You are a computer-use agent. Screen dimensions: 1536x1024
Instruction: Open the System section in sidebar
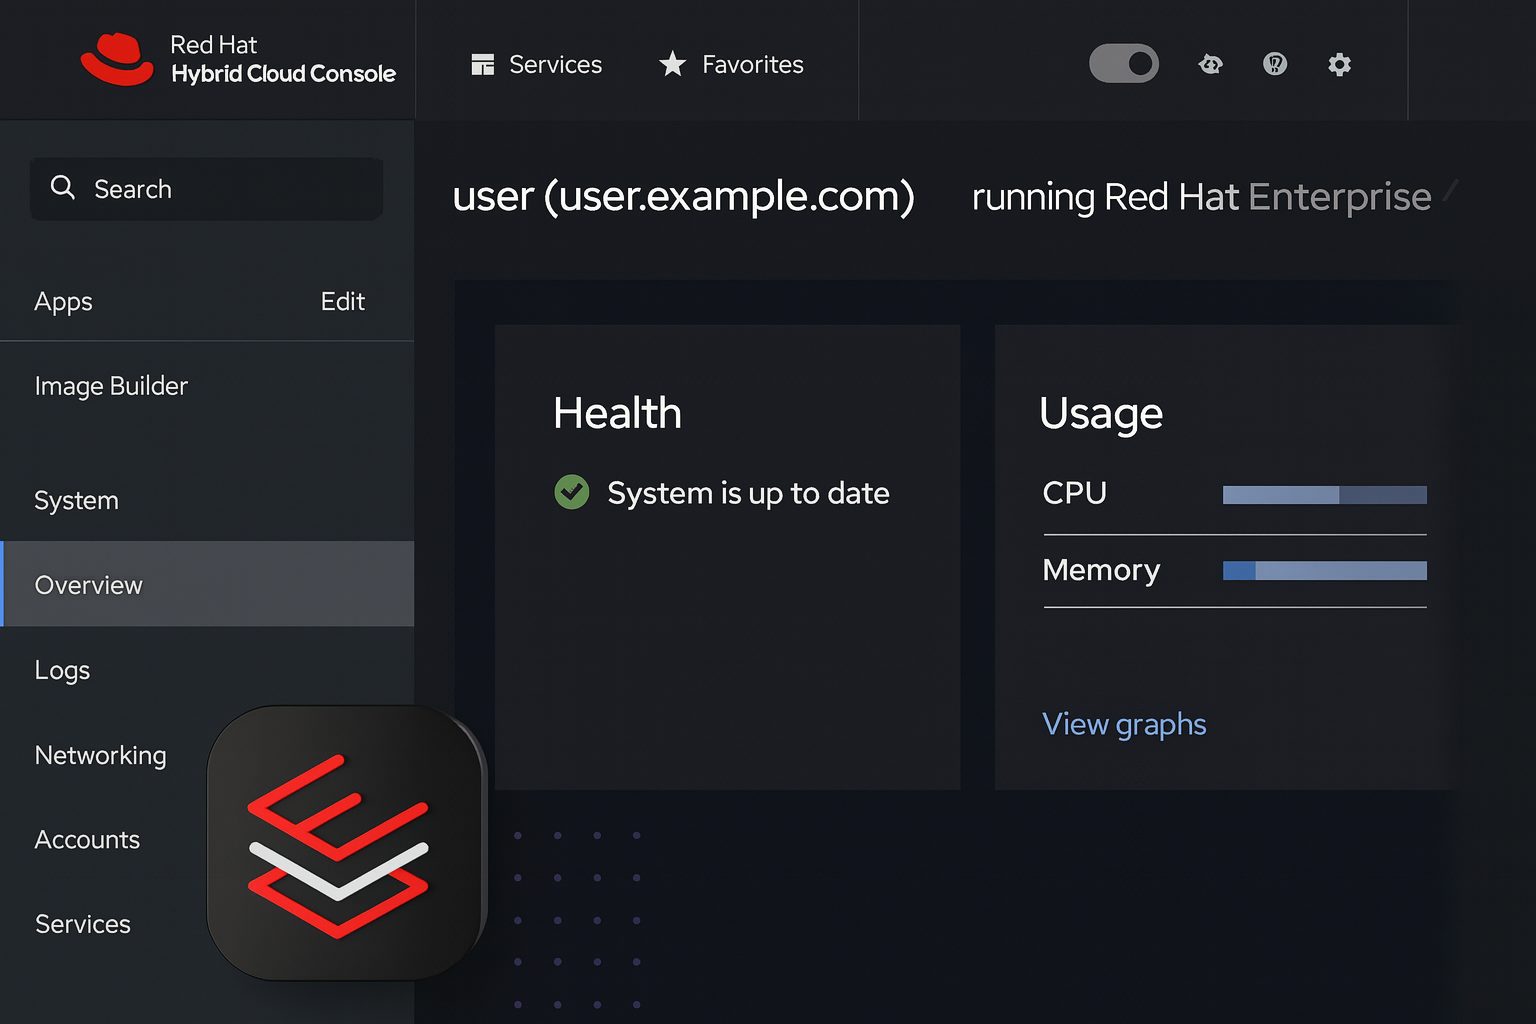76,500
